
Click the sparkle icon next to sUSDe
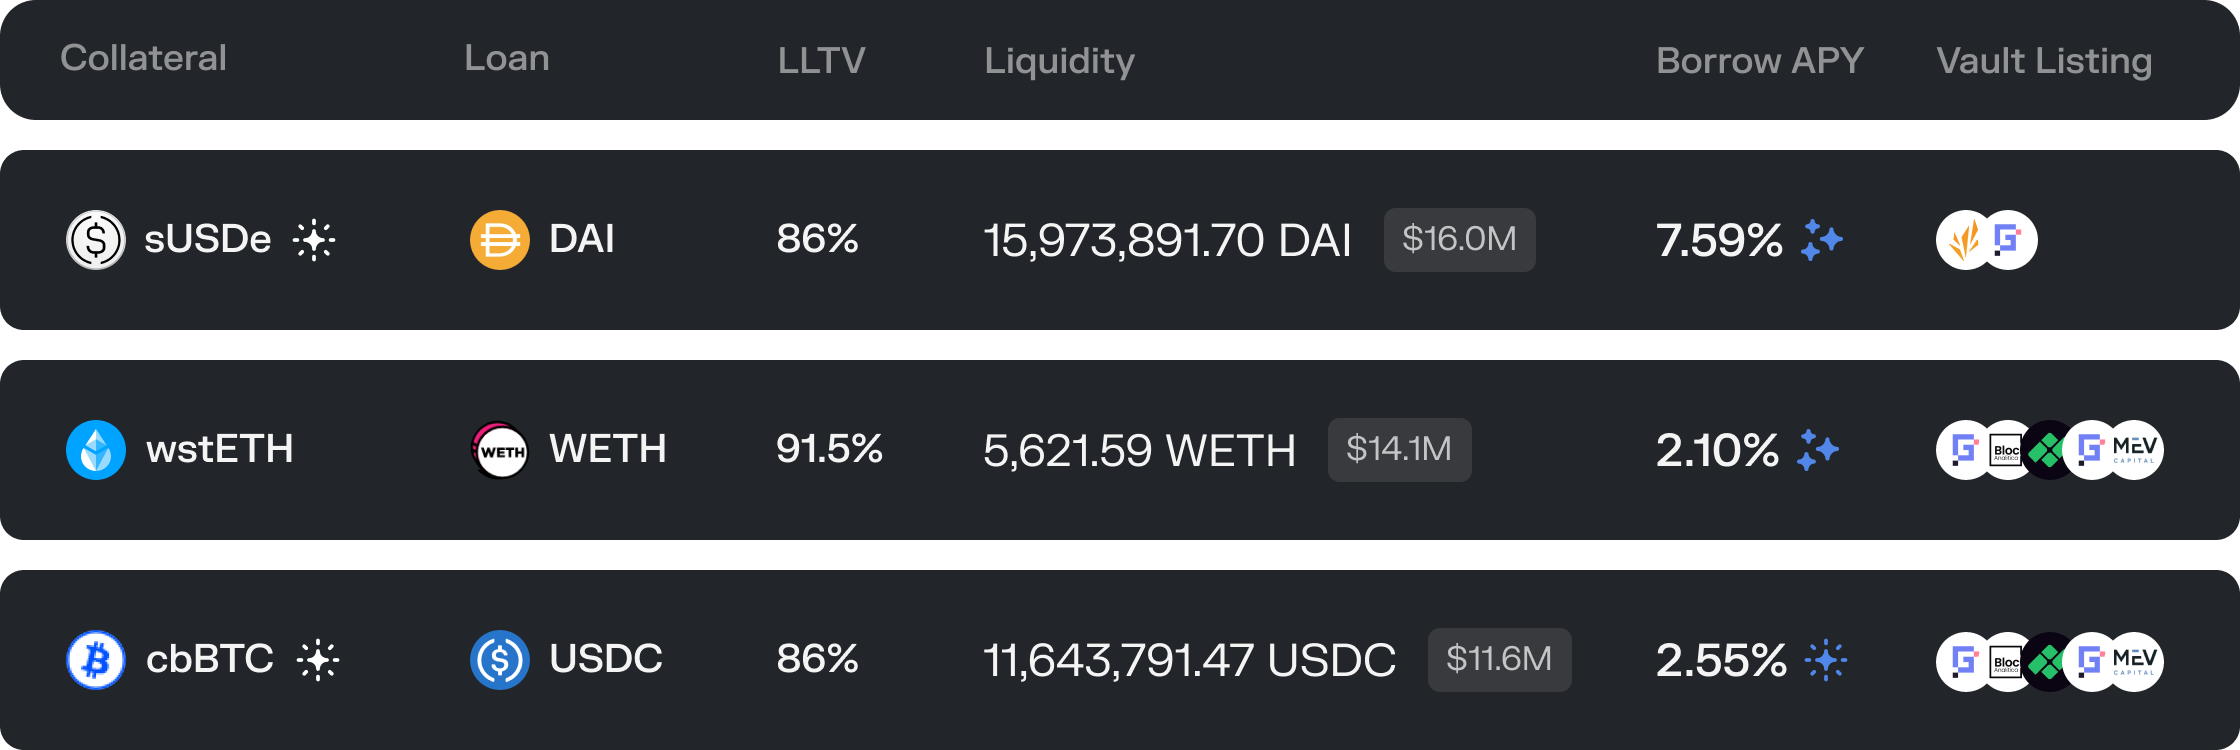click(x=314, y=240)
